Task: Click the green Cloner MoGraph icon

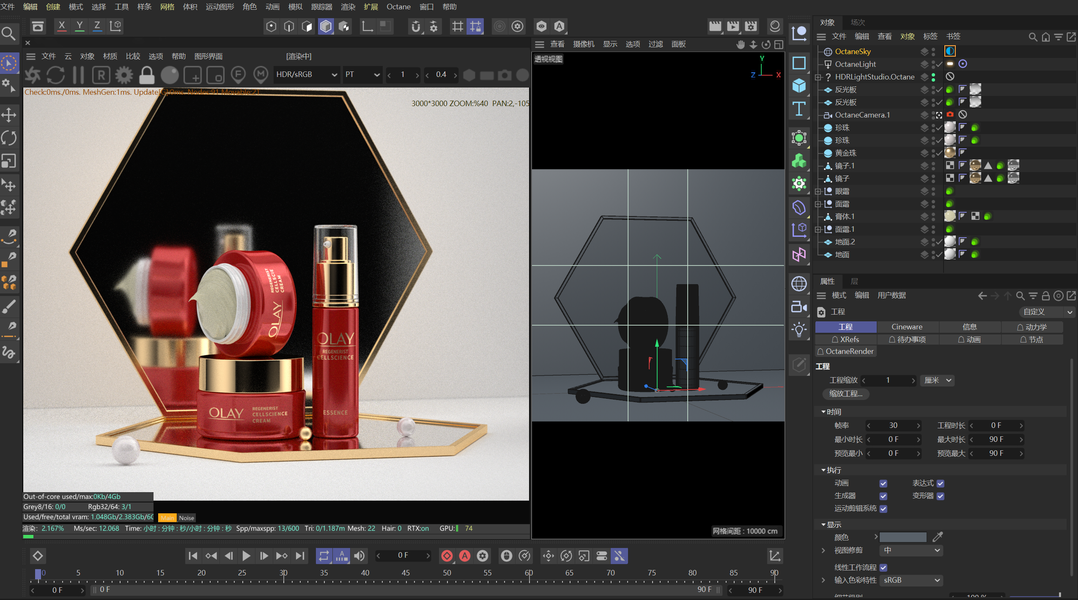Action: point(799,161)
